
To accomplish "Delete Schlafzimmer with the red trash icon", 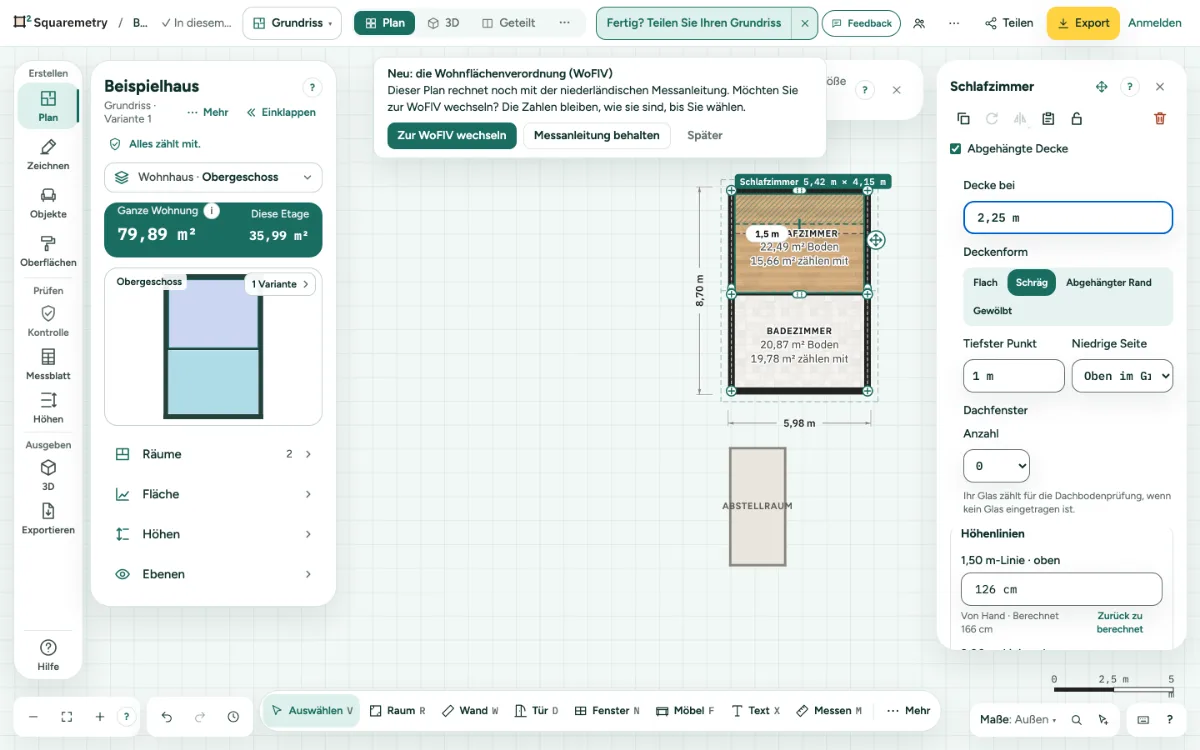I will click(x=1160, y=118).
